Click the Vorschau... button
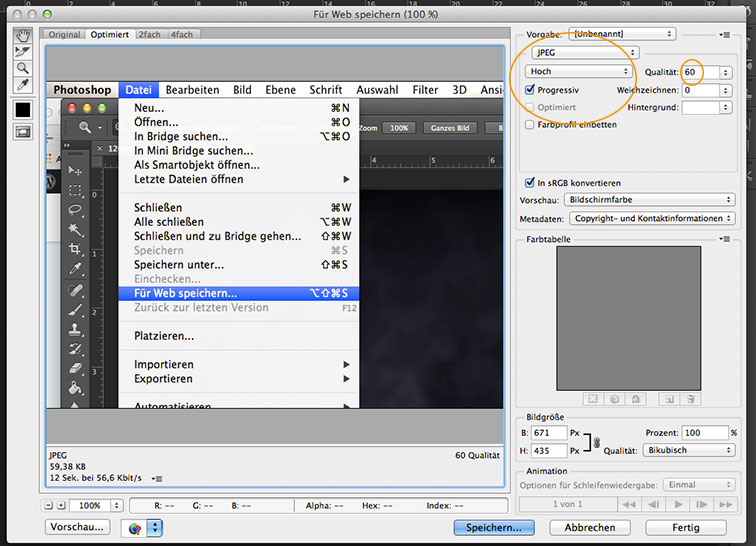The width and height of the screenshot is (756, 546). (x=77, y=527)
